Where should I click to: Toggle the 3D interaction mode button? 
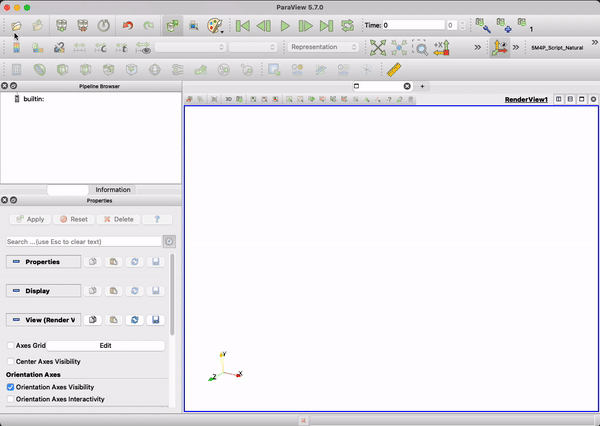click(x=228, y=100)
